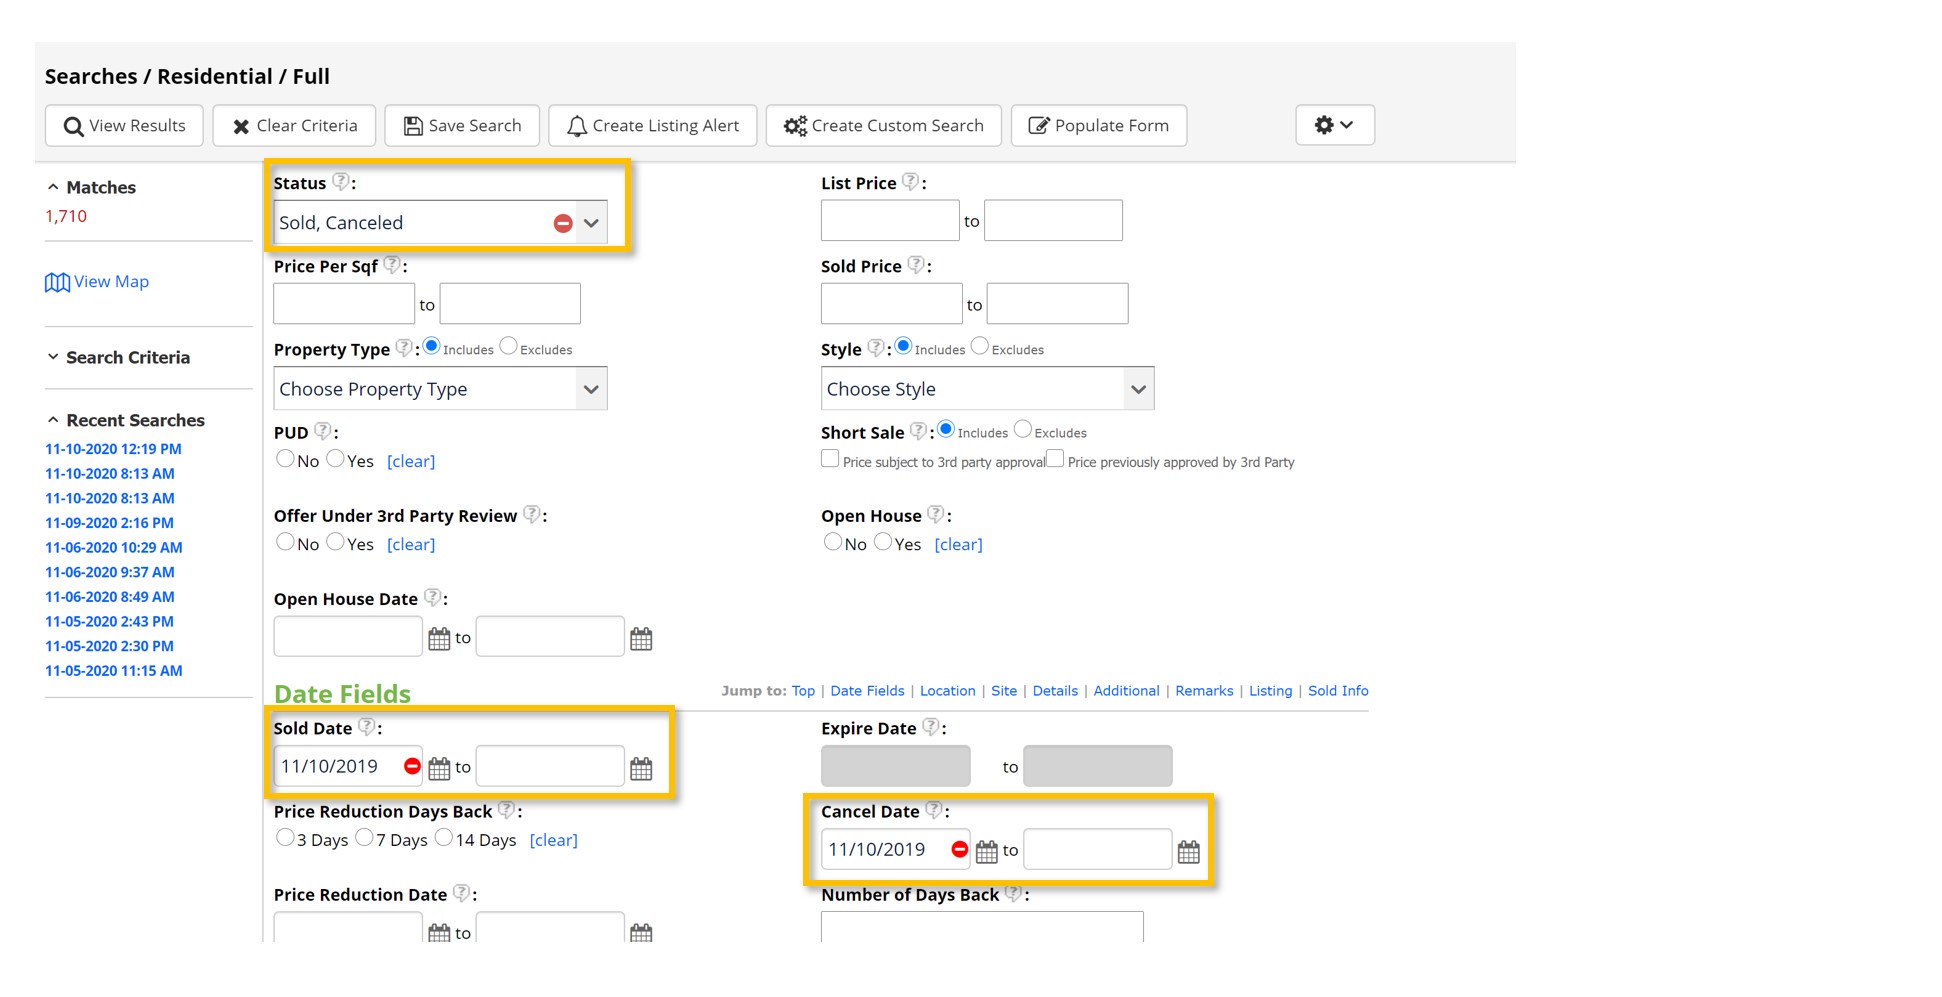Click the List Price minimum input field
Viewport: 1942px width, 997px height.
[889, 221]
